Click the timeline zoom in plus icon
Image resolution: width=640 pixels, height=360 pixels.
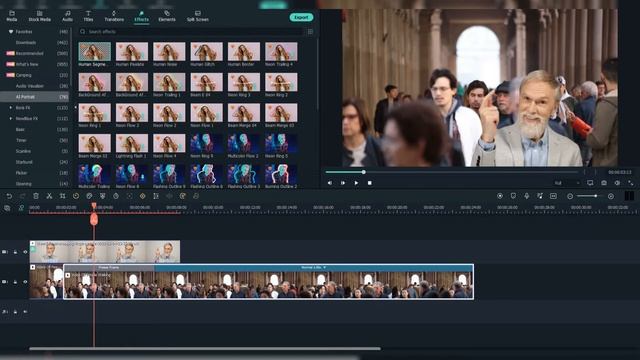click(611, 196)
